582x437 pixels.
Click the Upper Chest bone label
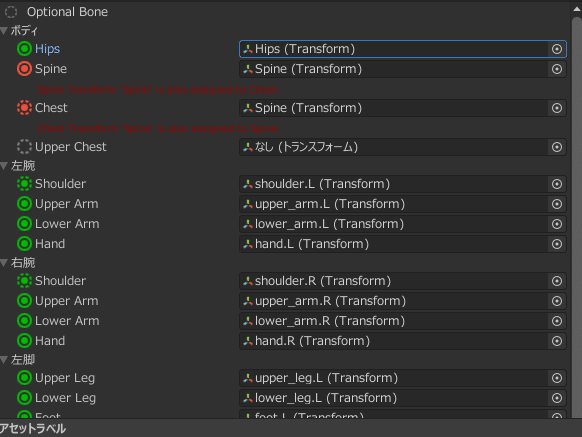[71, 147]
